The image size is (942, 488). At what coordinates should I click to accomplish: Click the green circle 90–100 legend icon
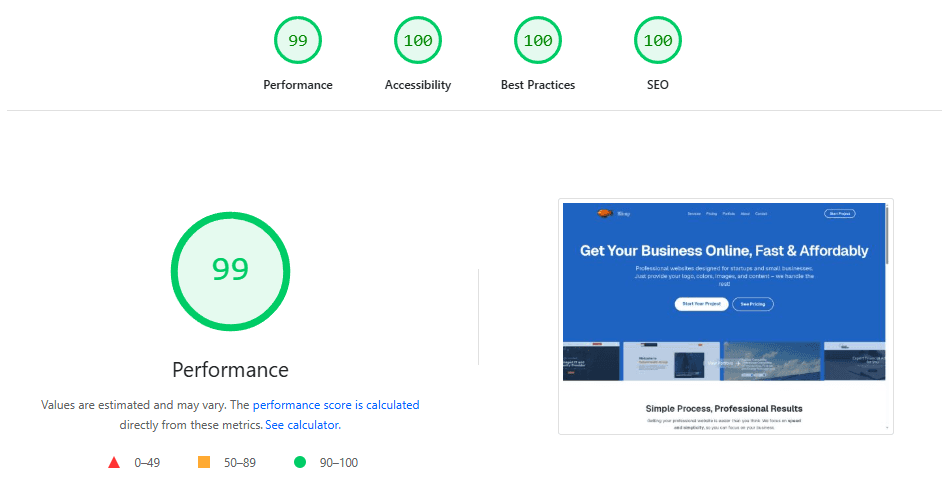[x=299, y=462]
